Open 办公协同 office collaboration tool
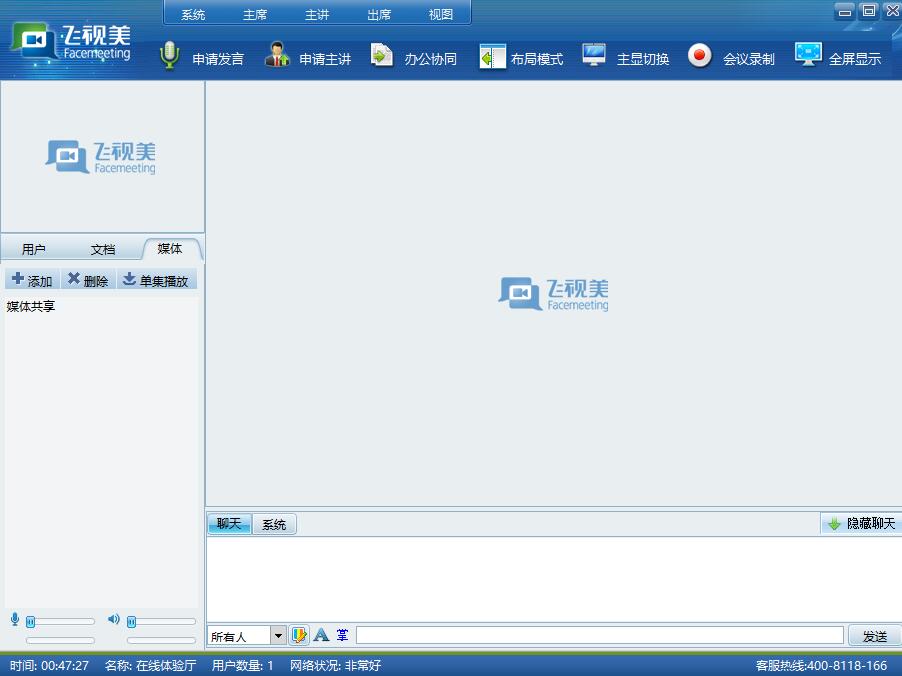The height and width of the screenshot is (676, 902). (x=382, y=55)
